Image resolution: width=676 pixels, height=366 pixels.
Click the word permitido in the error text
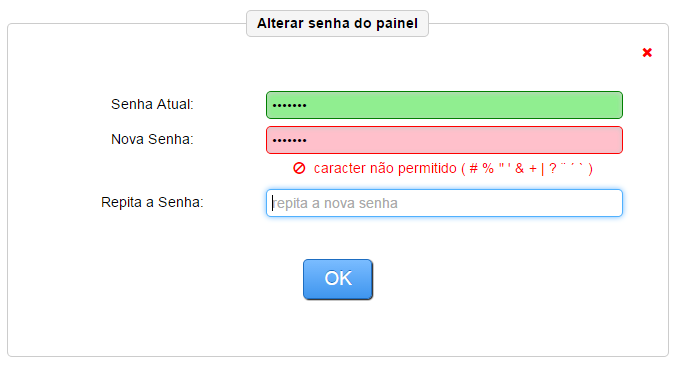[427, 168]
